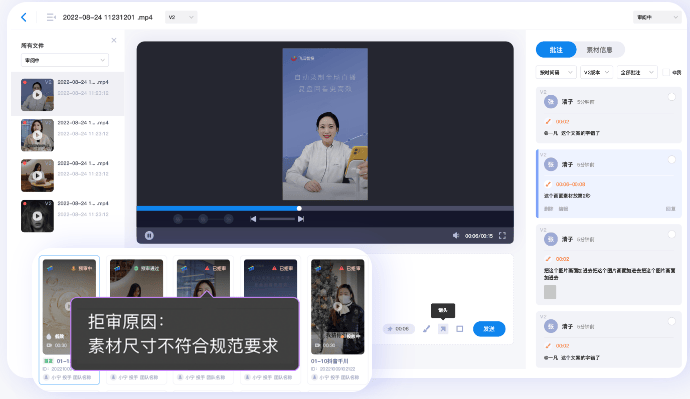Screen dimensions: 690x399
Task: Click the avatar in the first comment
Action: pyautogui.click(x=551, y=102)
